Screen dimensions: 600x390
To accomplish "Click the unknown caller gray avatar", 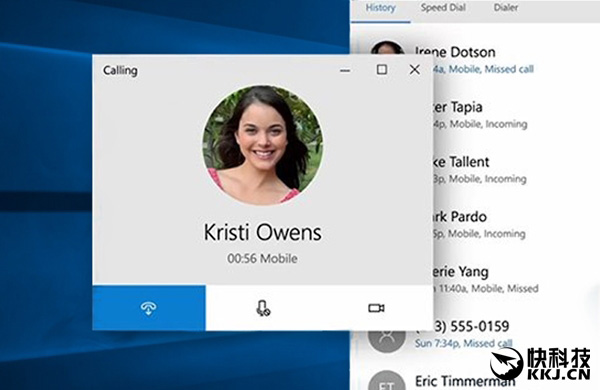I will click(387, 338).
